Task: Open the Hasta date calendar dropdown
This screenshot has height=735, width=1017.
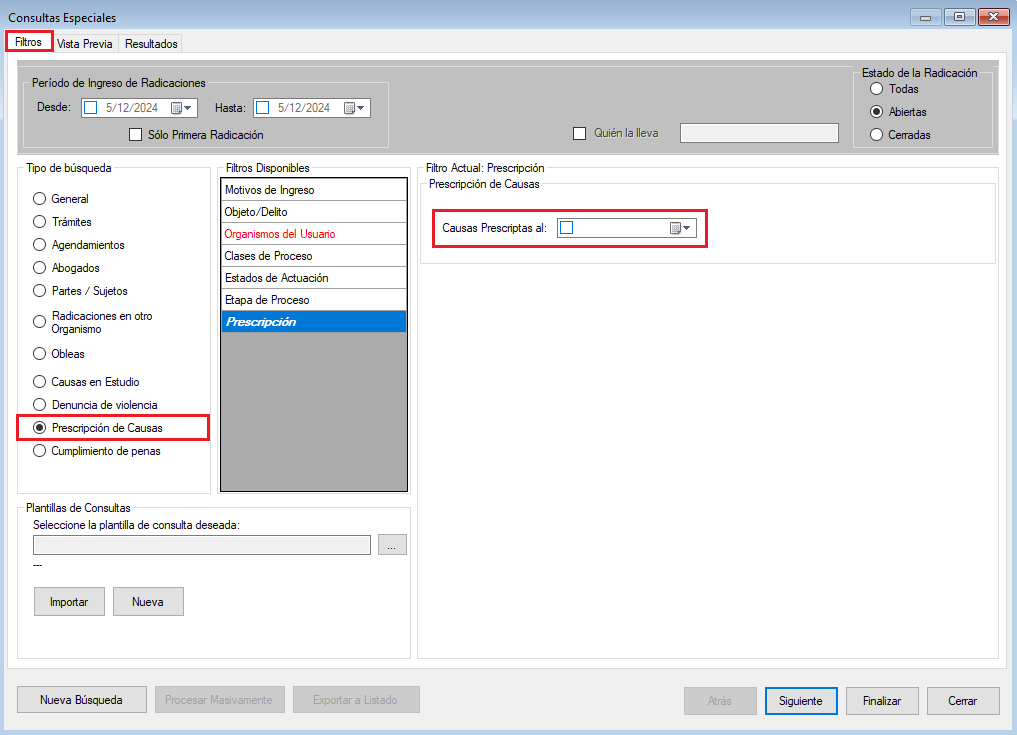Action: [x=355, y=108]
